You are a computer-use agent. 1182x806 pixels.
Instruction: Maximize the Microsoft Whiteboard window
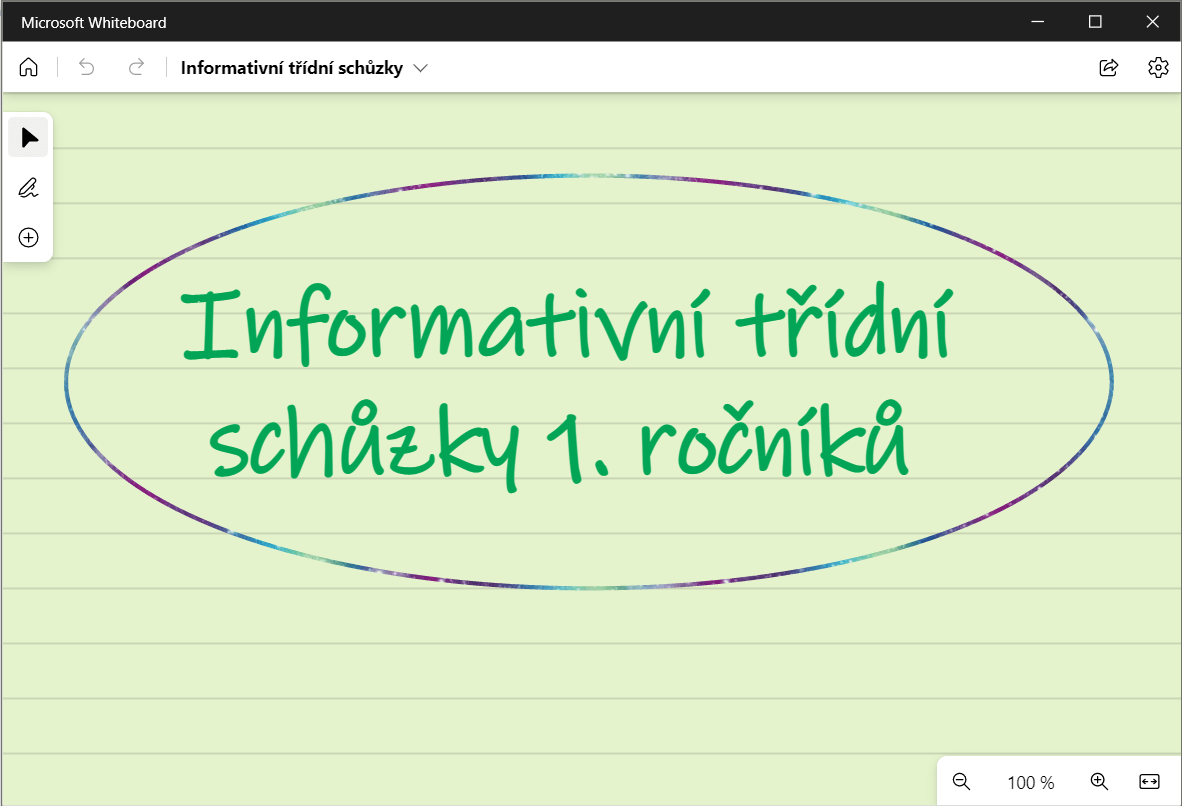pos(1095,21)
